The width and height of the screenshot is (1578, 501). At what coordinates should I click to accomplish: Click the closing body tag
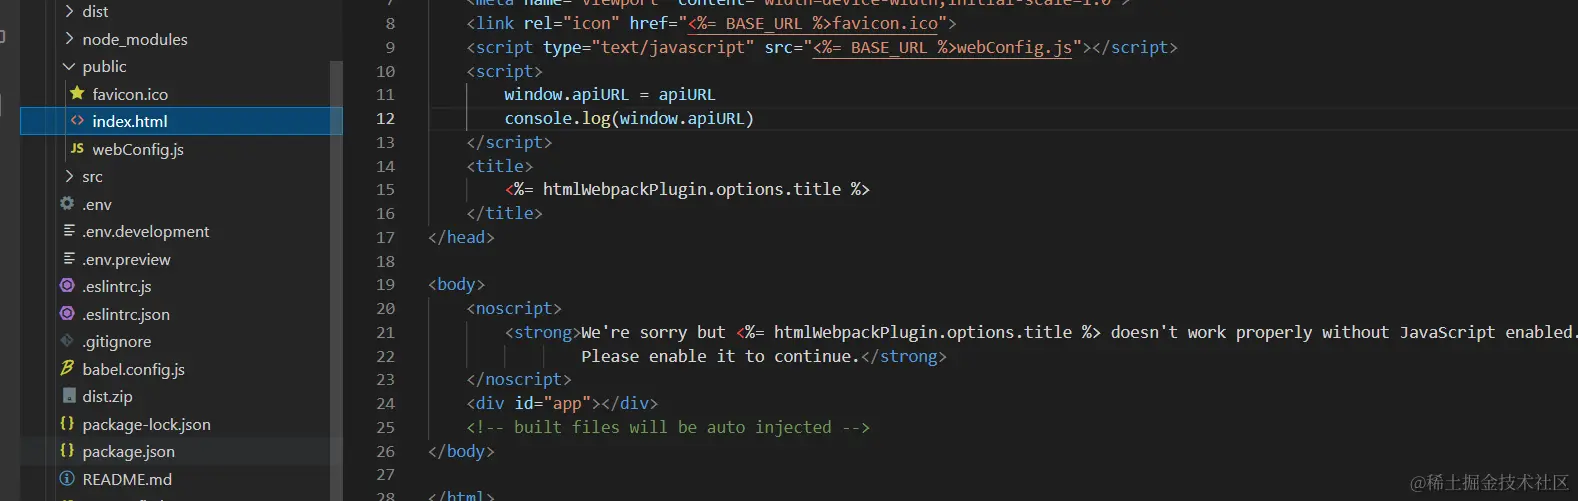(x=461, y=451)
